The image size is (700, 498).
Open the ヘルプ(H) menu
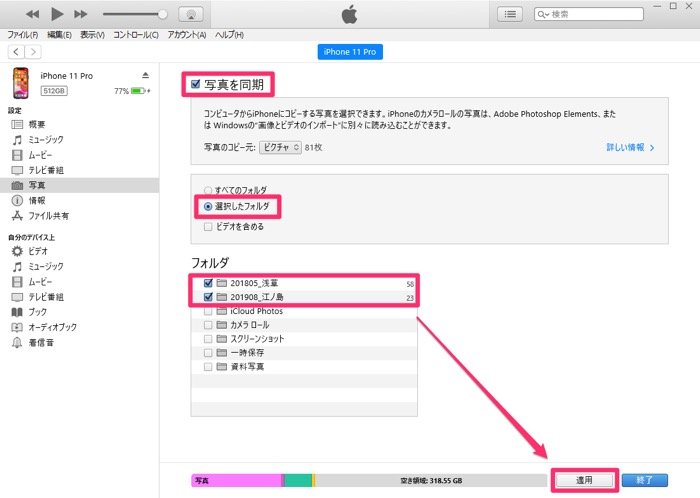click(x=229, y=35)
